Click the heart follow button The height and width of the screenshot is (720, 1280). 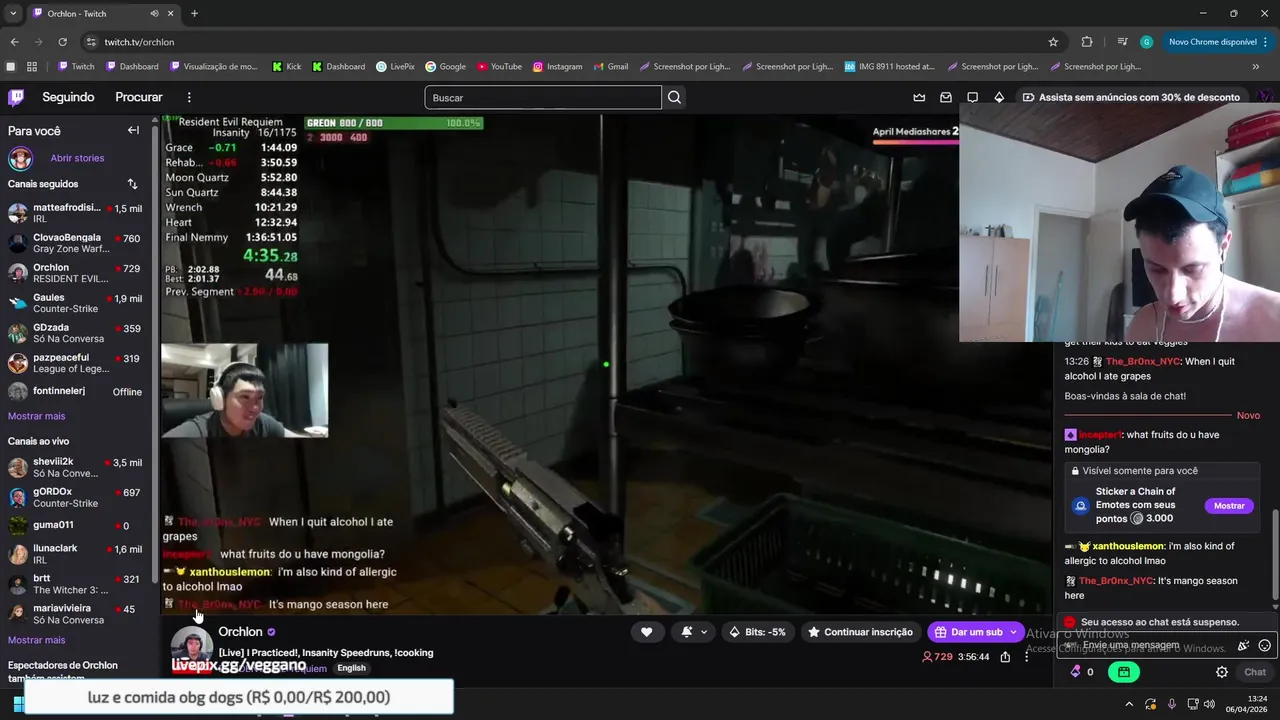pos(646,632)
